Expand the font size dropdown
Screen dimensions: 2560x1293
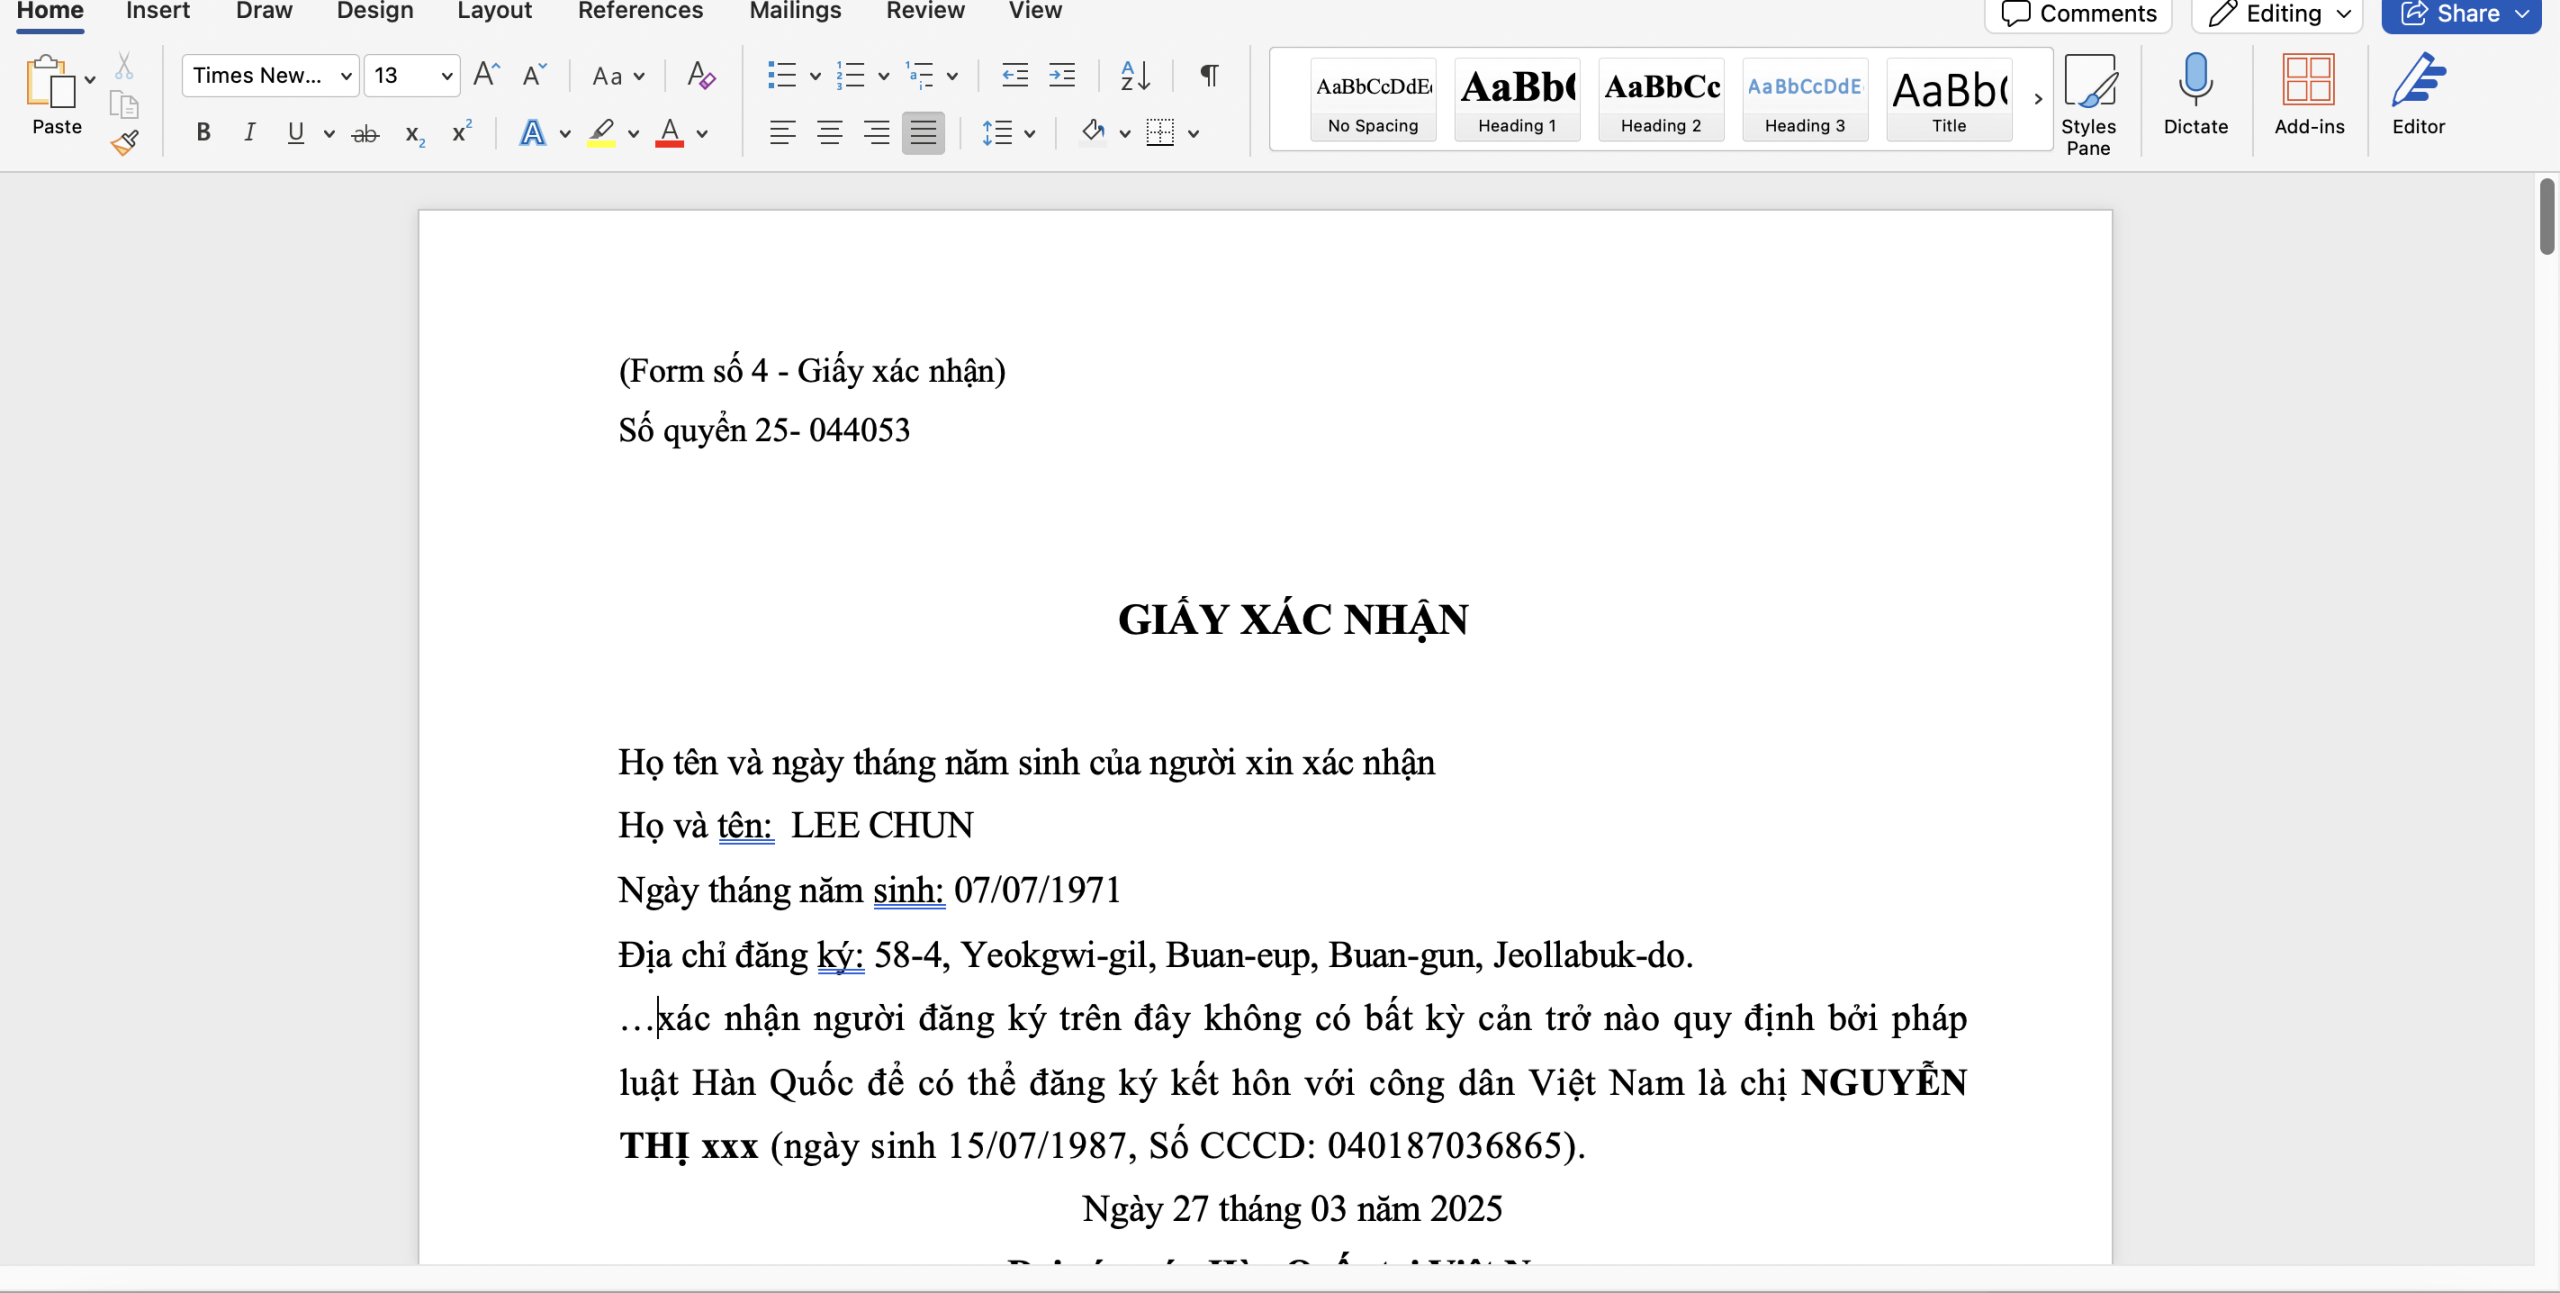[x=446, y=76]
